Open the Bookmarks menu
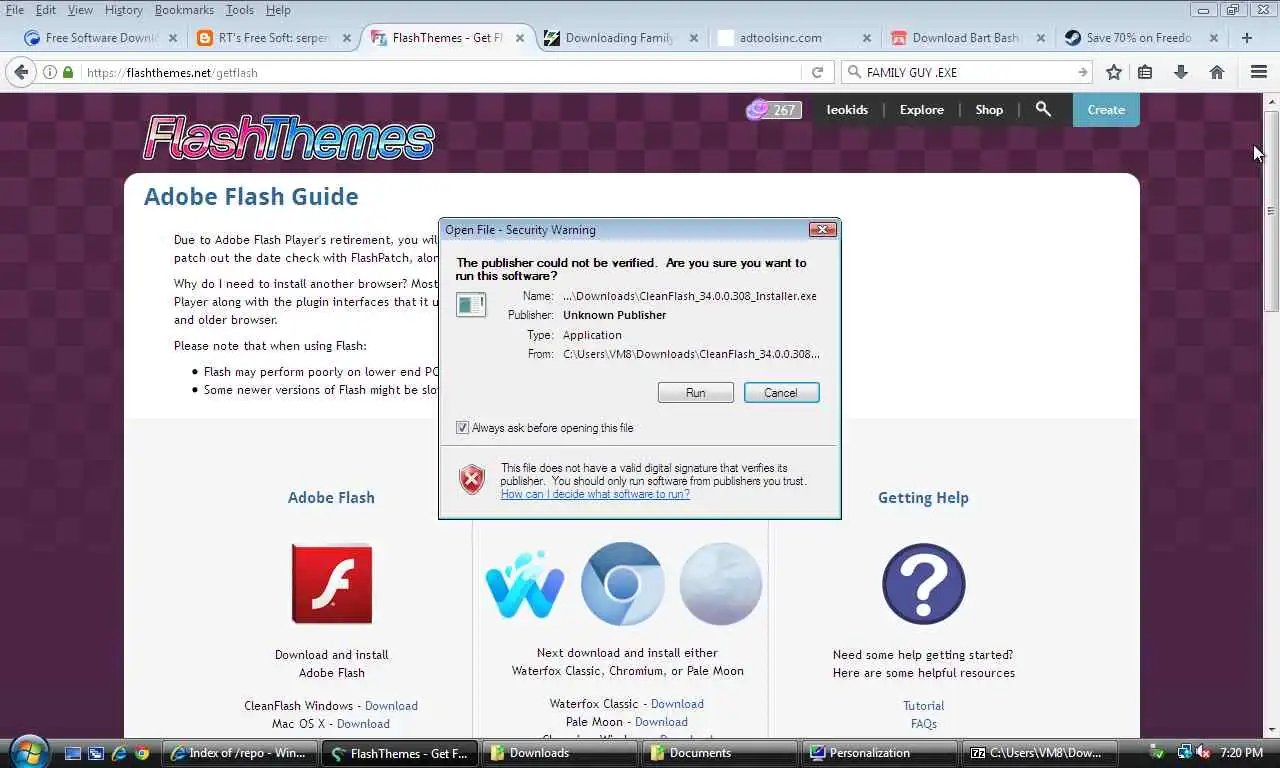 [184, 10]
